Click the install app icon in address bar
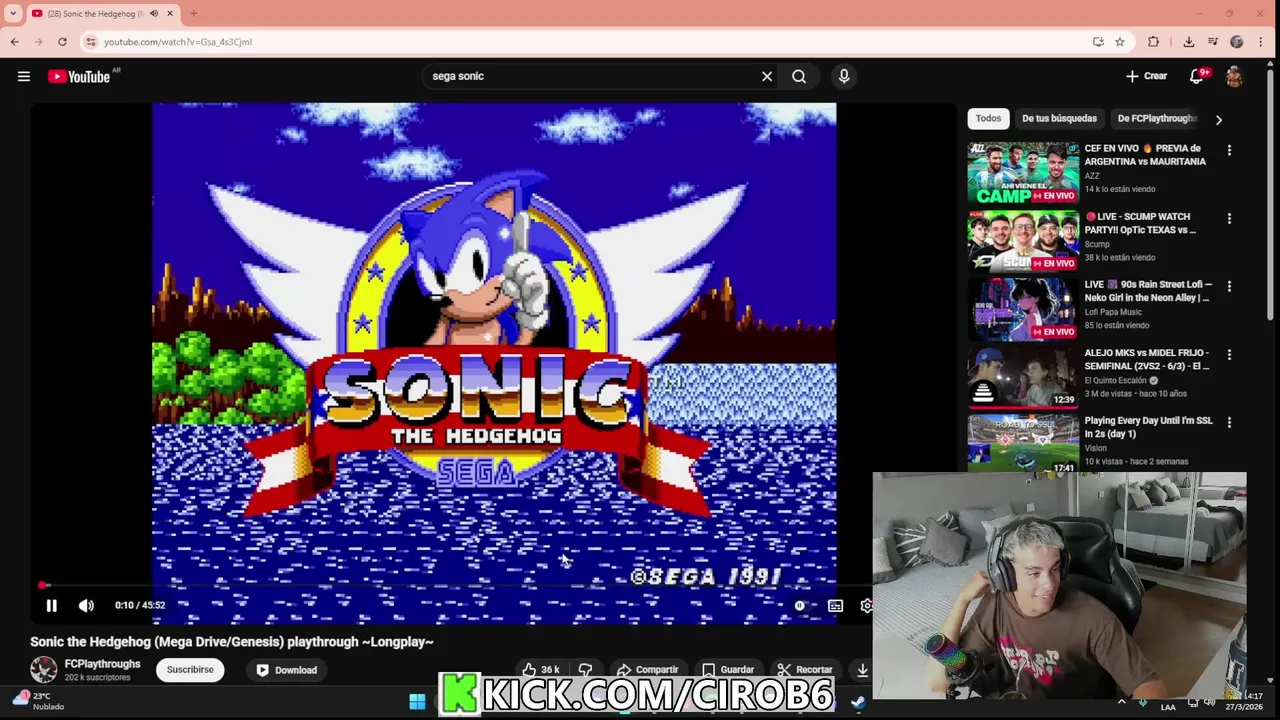This screenshot has width=1280, height=720. tap(1098, 42)
